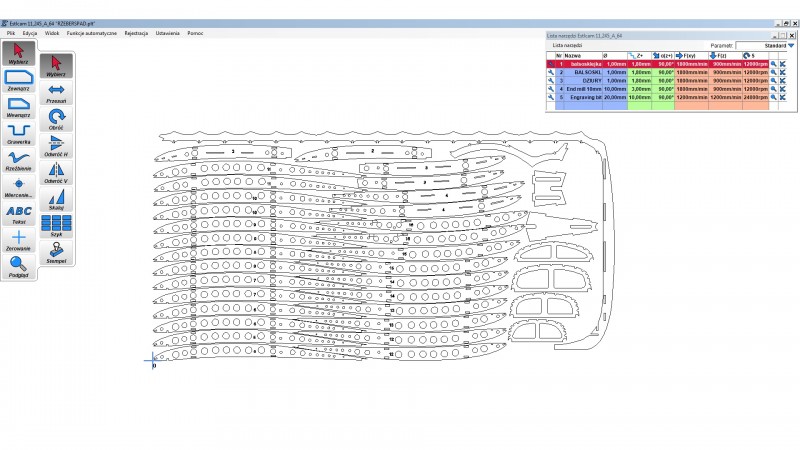Select the Skaluj scale tool
This screenshot has height=450, width=800.
56,199
